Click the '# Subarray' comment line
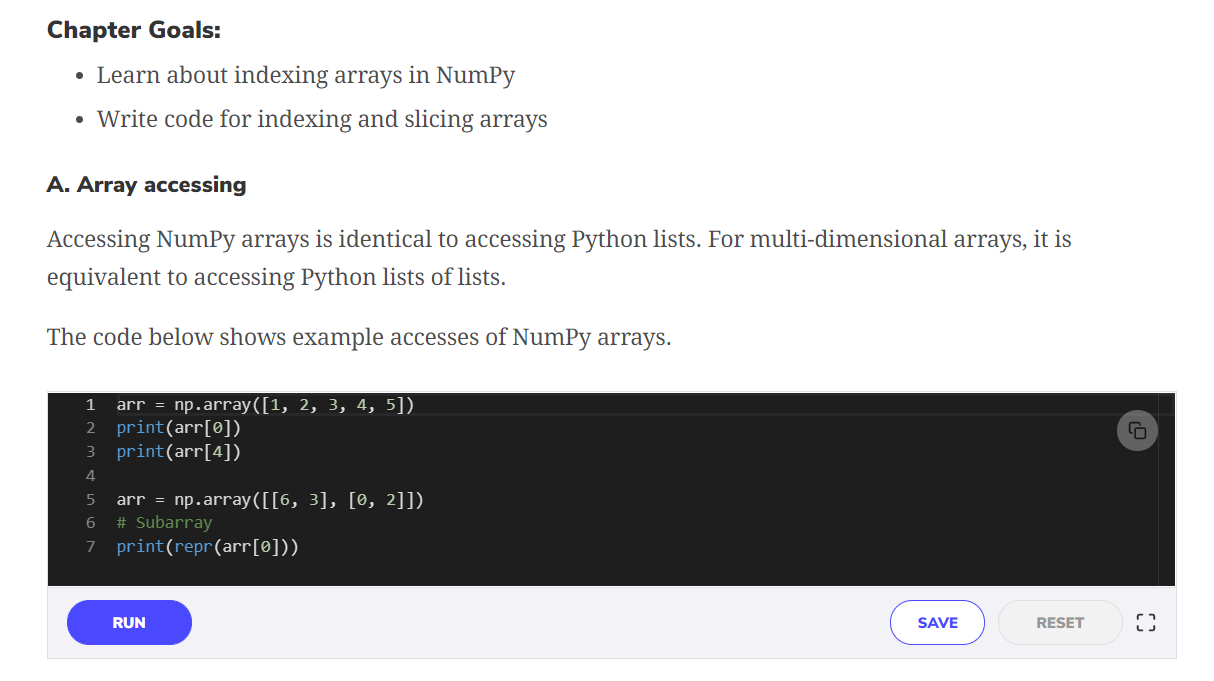The width and height of the screenshot is (1214, 681). (164, 522)
